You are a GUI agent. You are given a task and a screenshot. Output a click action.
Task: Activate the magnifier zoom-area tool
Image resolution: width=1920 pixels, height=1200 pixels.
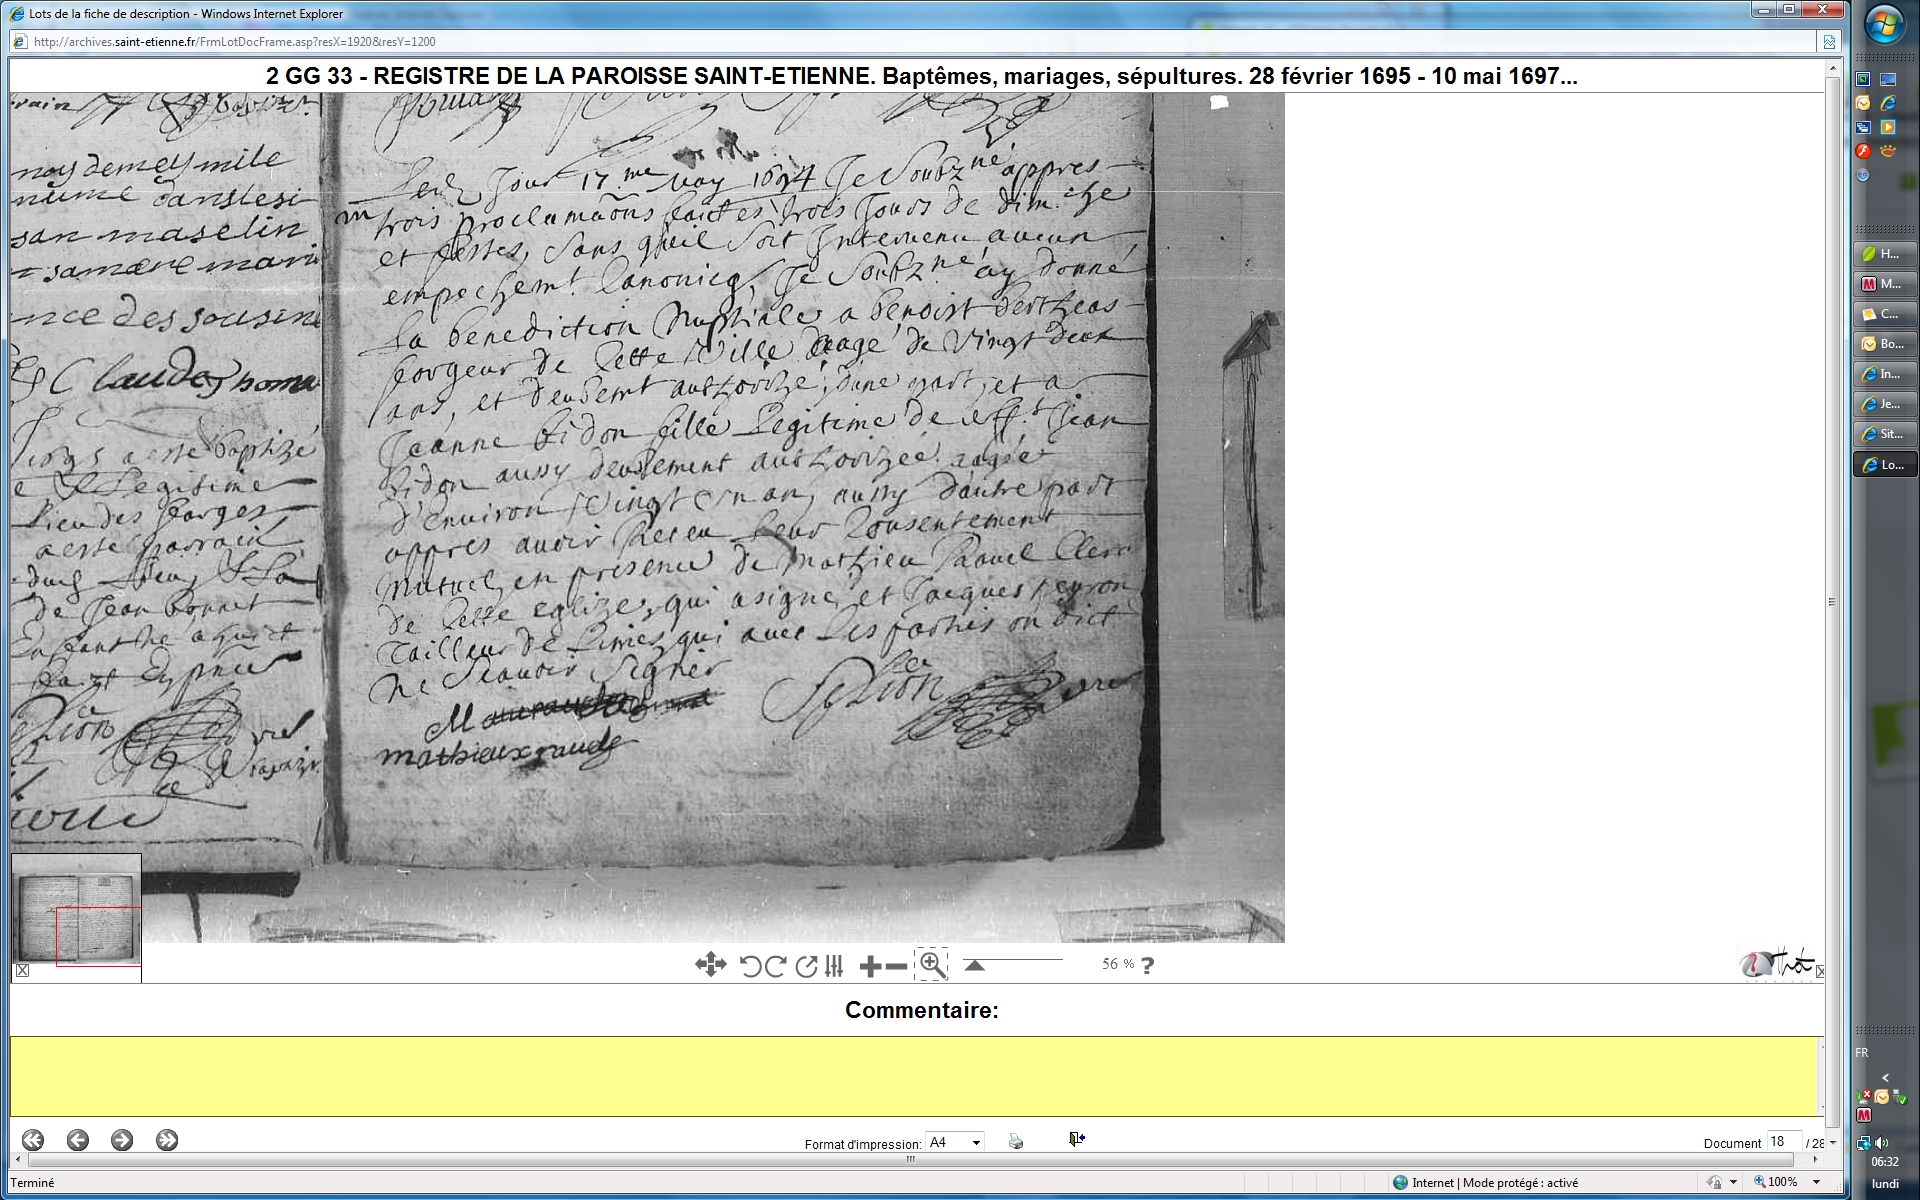coord(932,964)
